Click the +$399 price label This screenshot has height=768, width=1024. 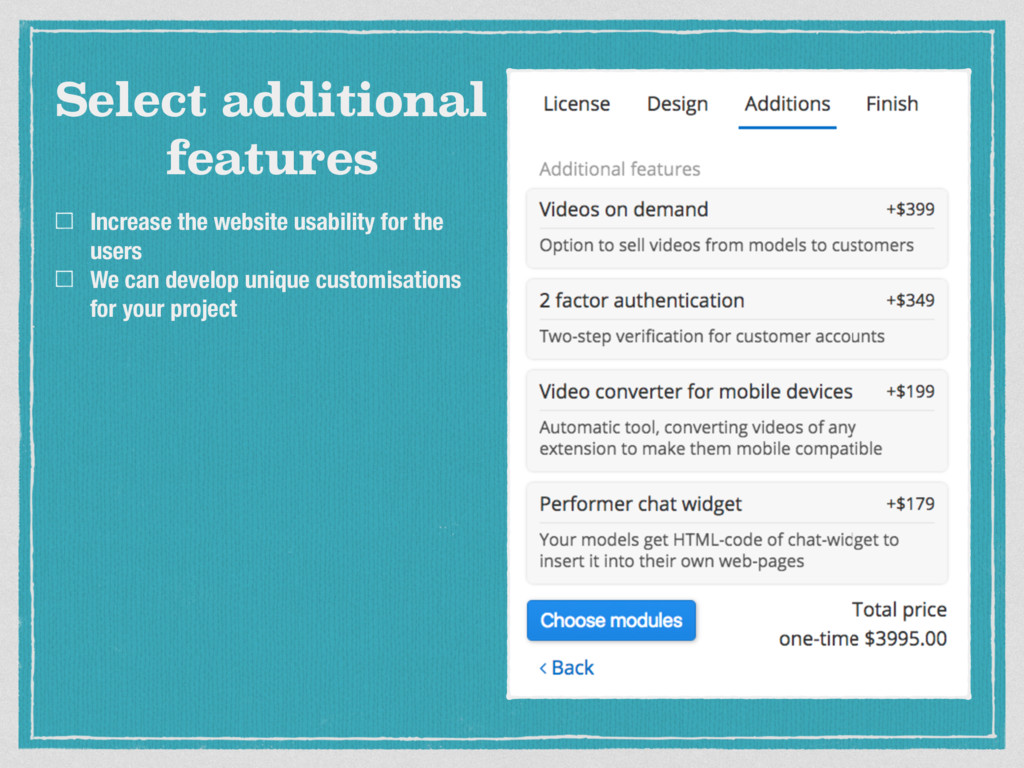click(x=910, y=210)
